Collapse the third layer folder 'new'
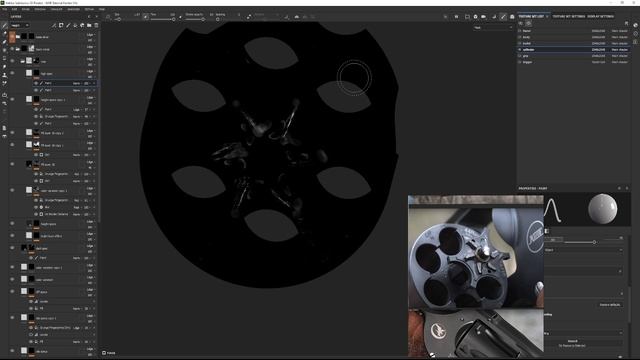 [23, 62]
